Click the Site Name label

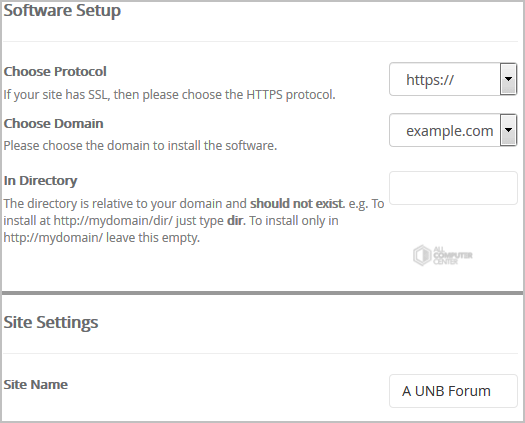35,384
